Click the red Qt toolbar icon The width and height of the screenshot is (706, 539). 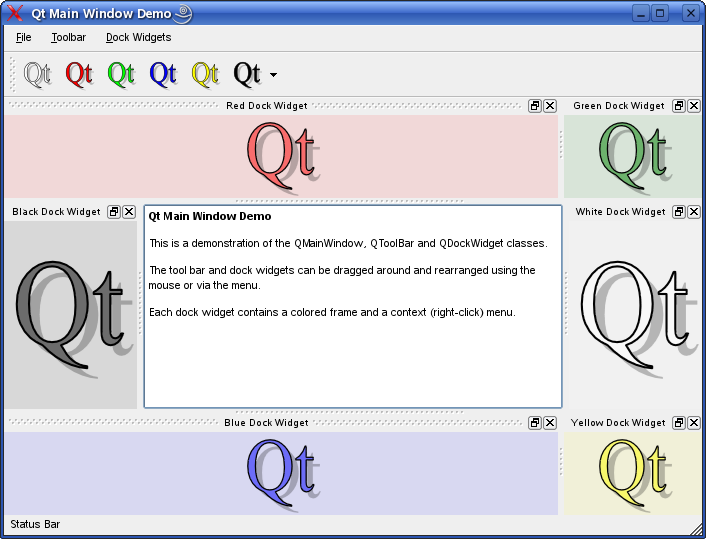(79, 74)
